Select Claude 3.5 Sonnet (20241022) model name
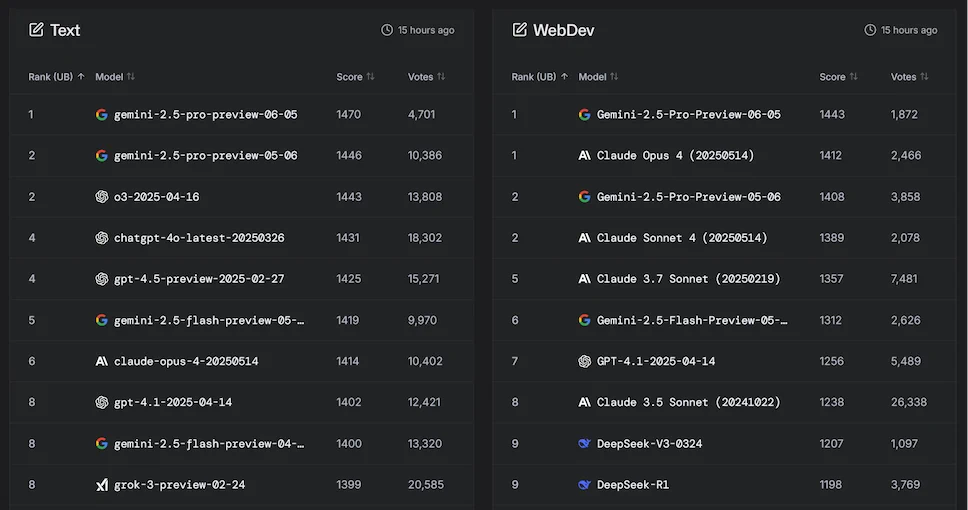Screen dimensions: 968x510 point(688,403)
